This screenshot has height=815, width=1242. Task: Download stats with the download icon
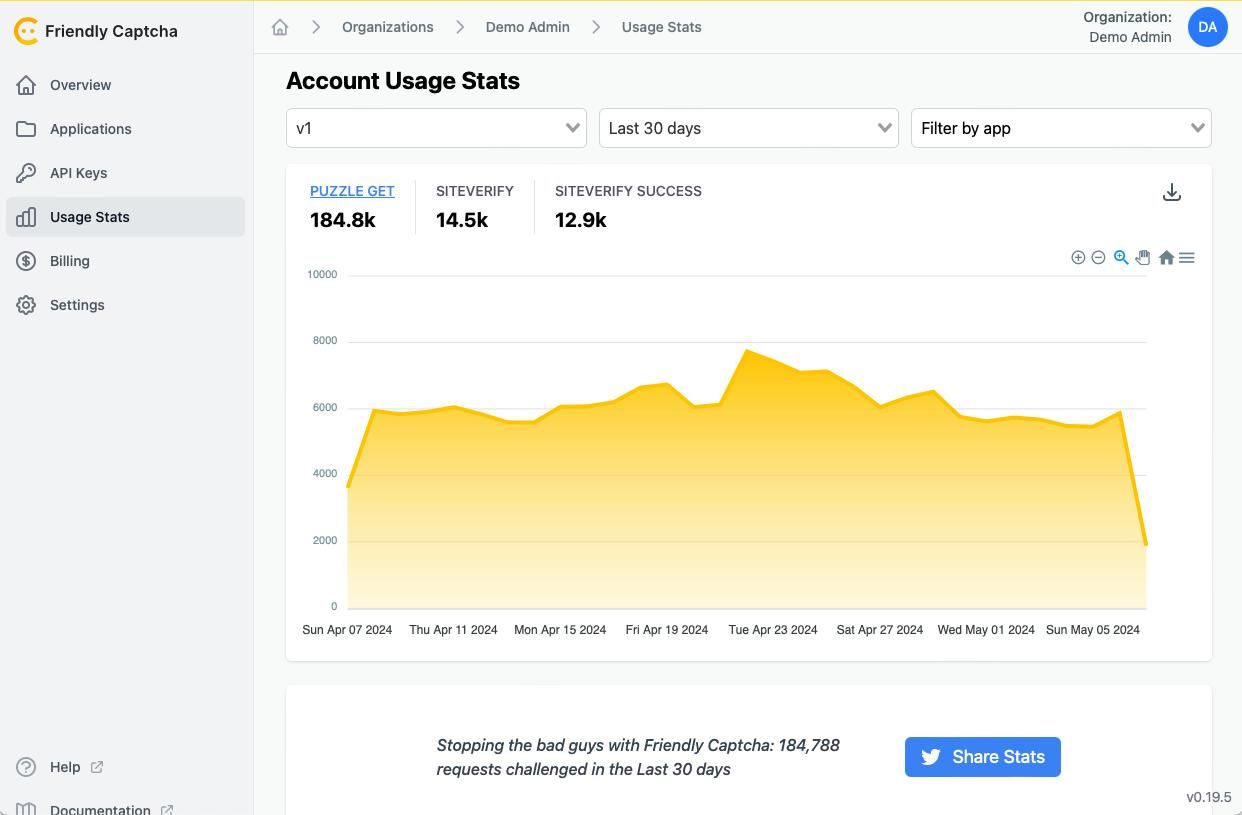coord(1172,192)
